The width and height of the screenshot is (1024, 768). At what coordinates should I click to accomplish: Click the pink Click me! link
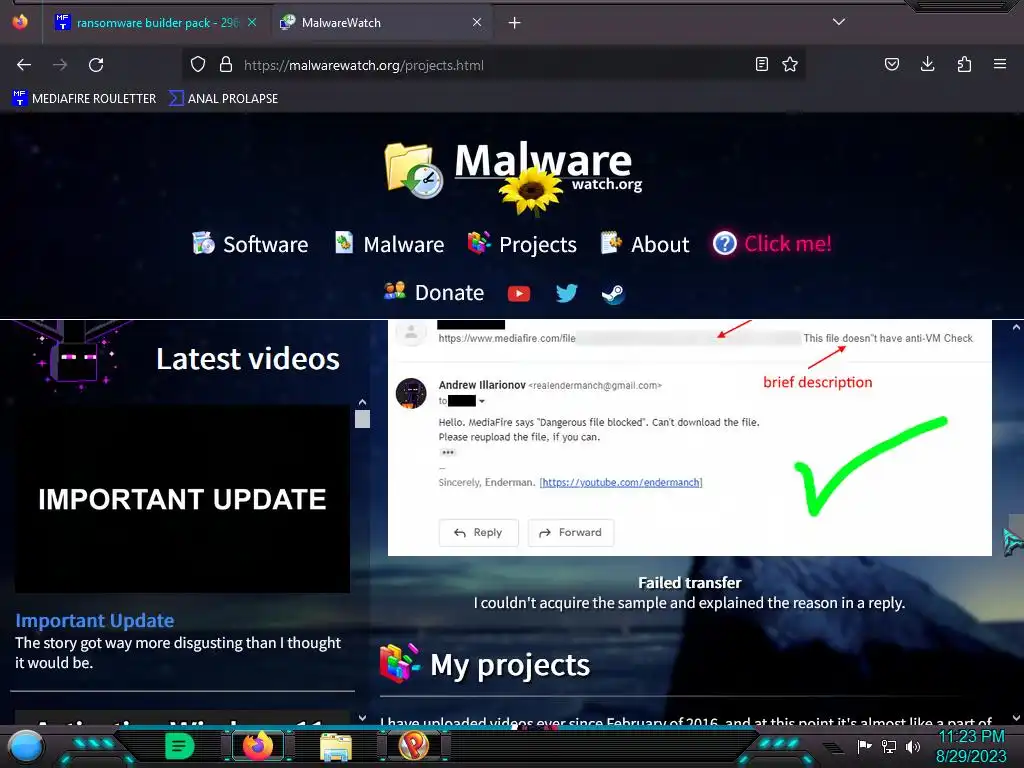(x=773, y=244)
